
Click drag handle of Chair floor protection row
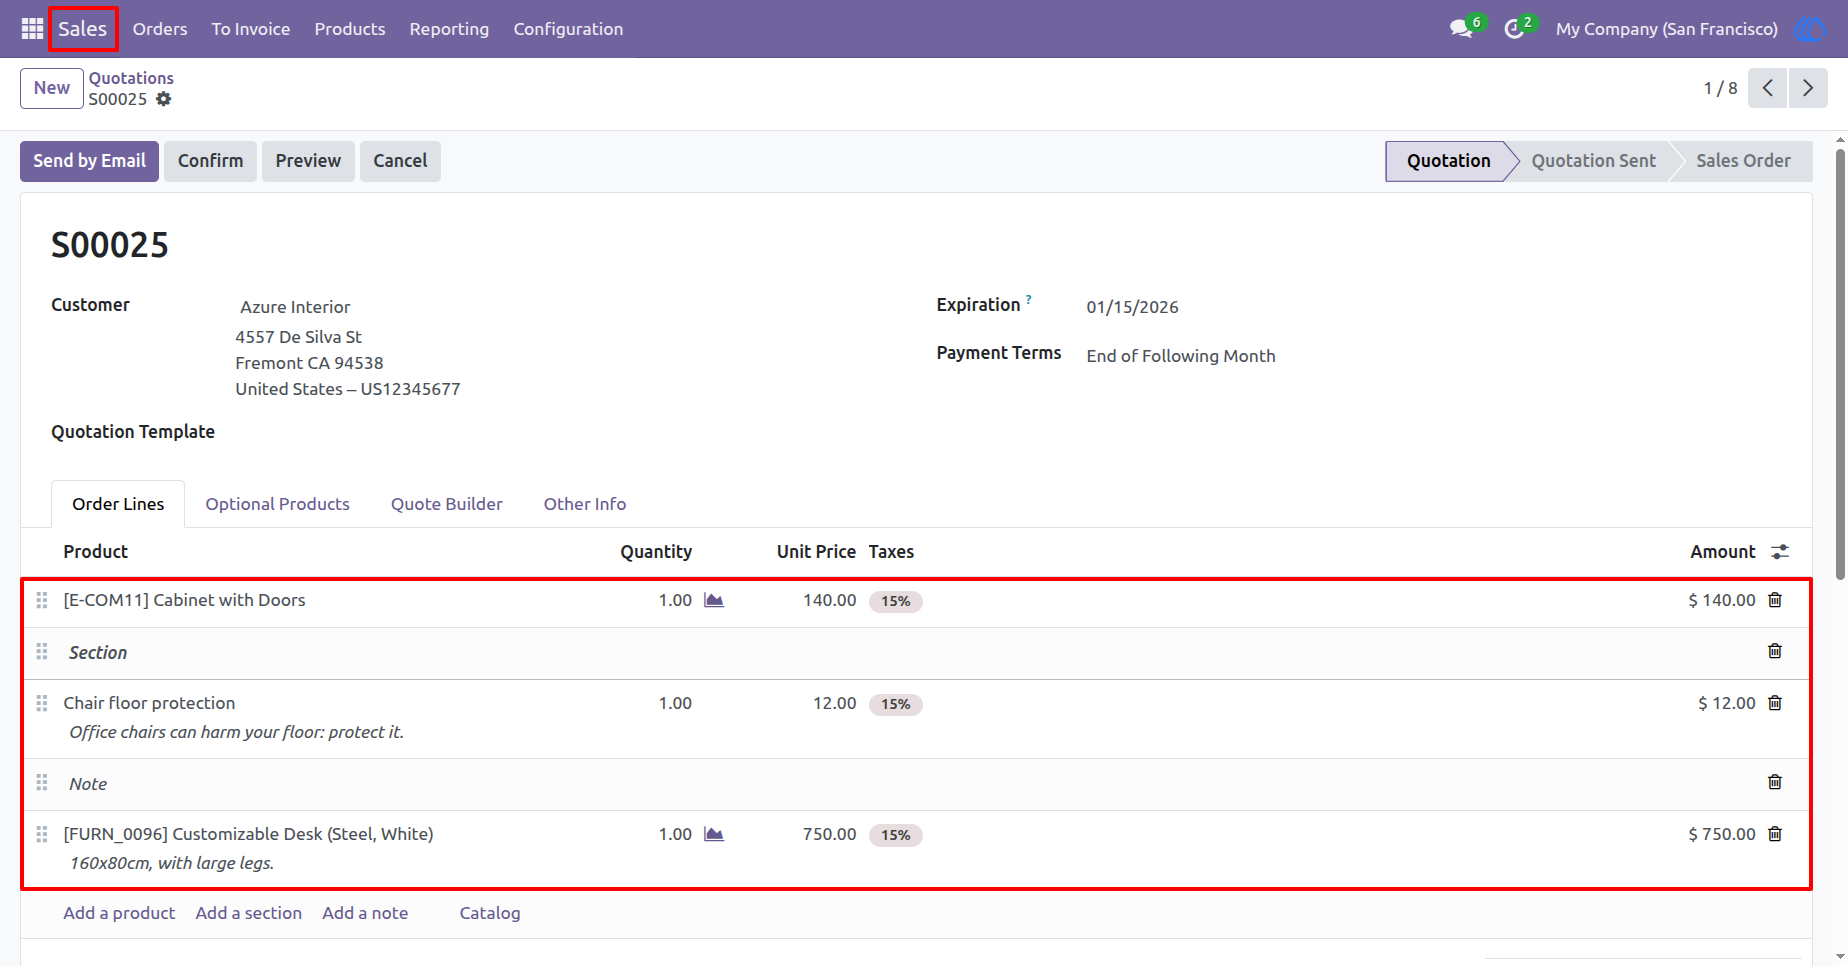click(x=42, y=703)
